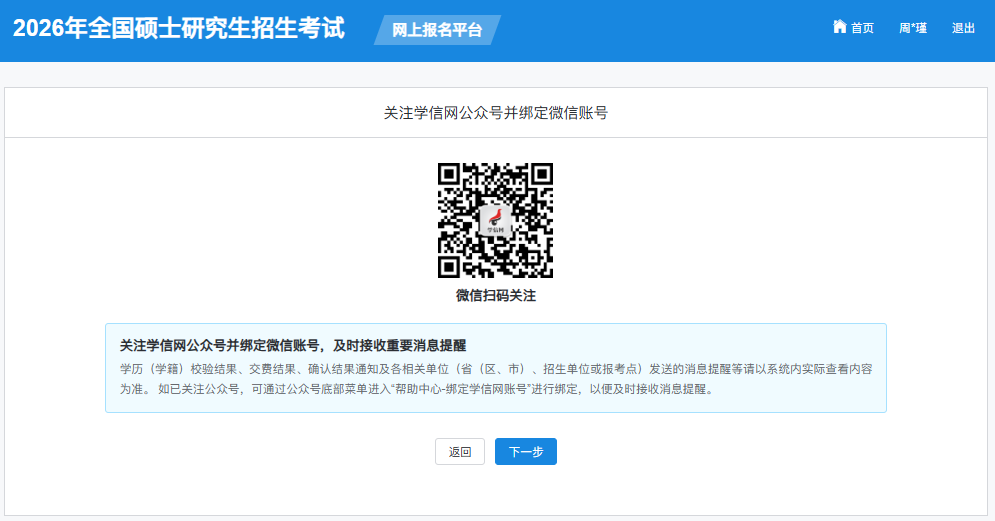995x521 pixels.
Task: Open the 周*瑾 user account link
Action: pyautogui.click(x=912, y=28)
